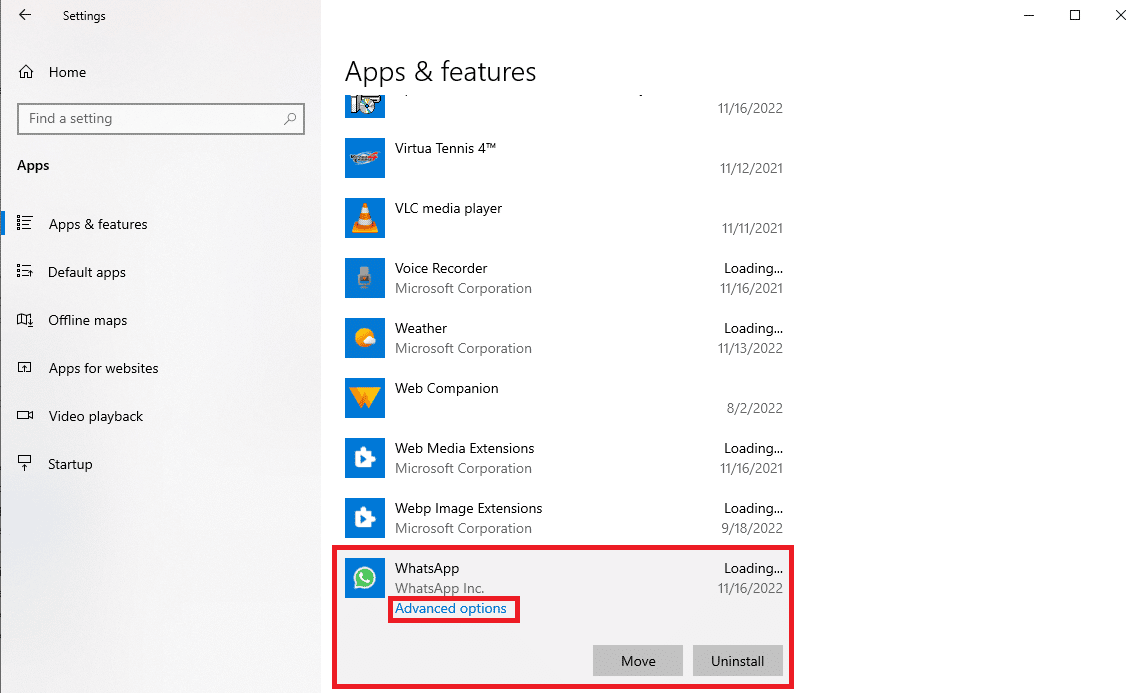1143x693 pixels.
Task: Click the 11/12/2021 date for Virtua Tennis
Action: point(751,168)
